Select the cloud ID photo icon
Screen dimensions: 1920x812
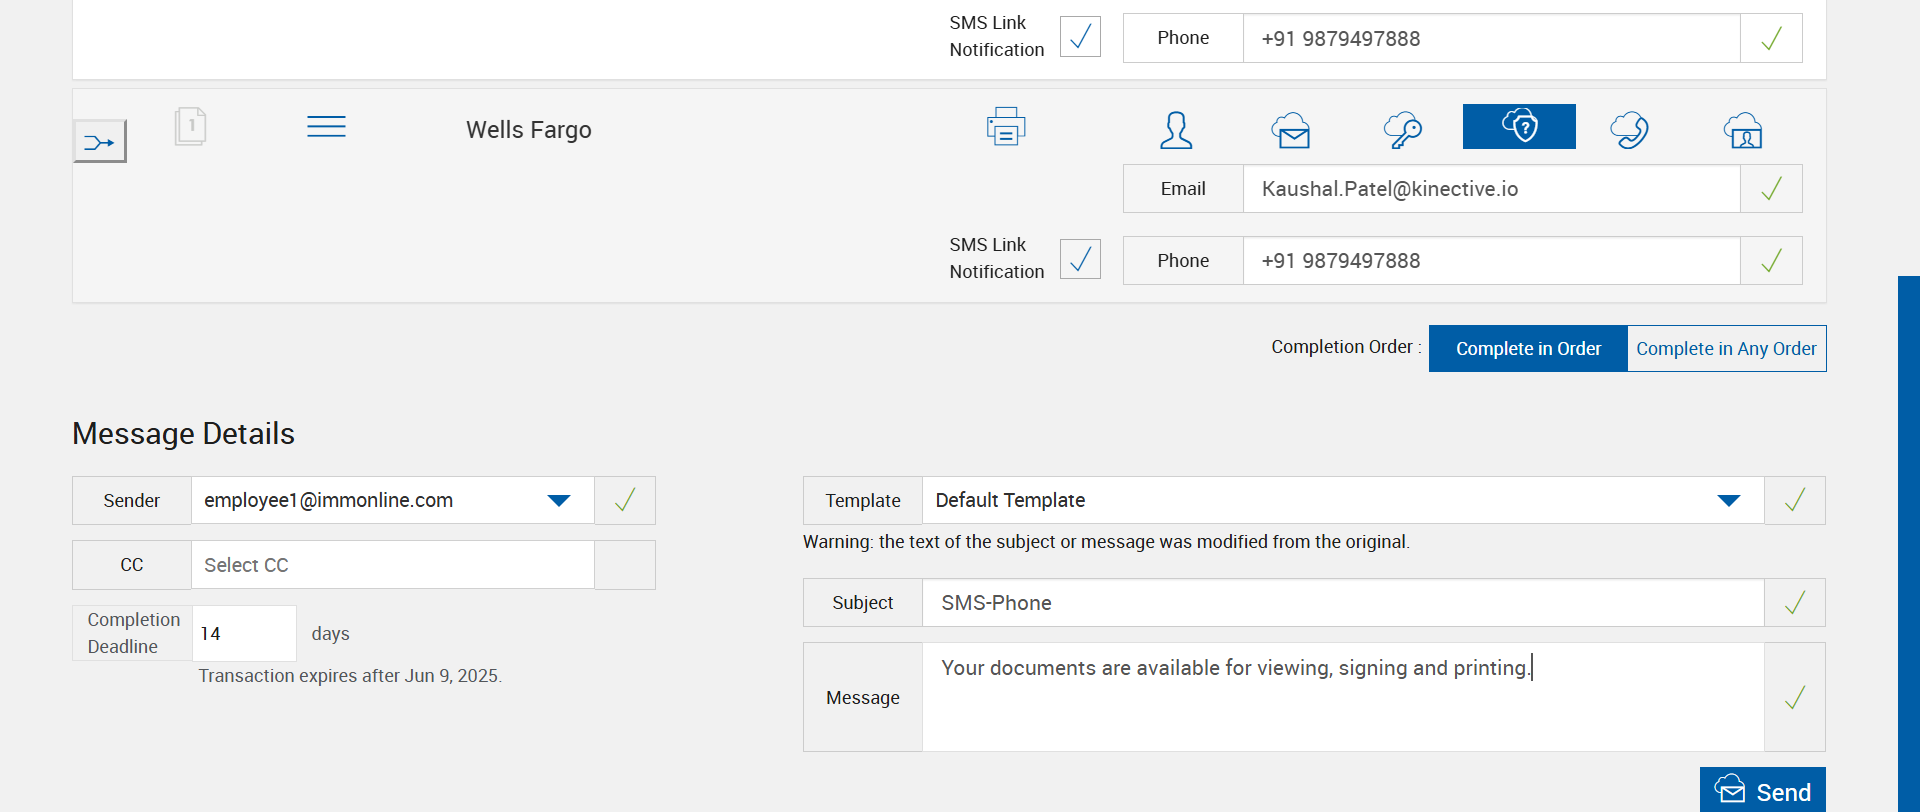pyautogui.click(x=1743, y=130)
